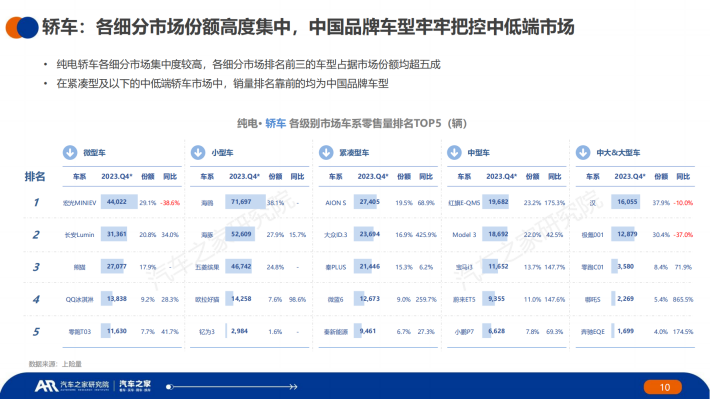Click the orange page number 10 badge

tap(663, 387)
